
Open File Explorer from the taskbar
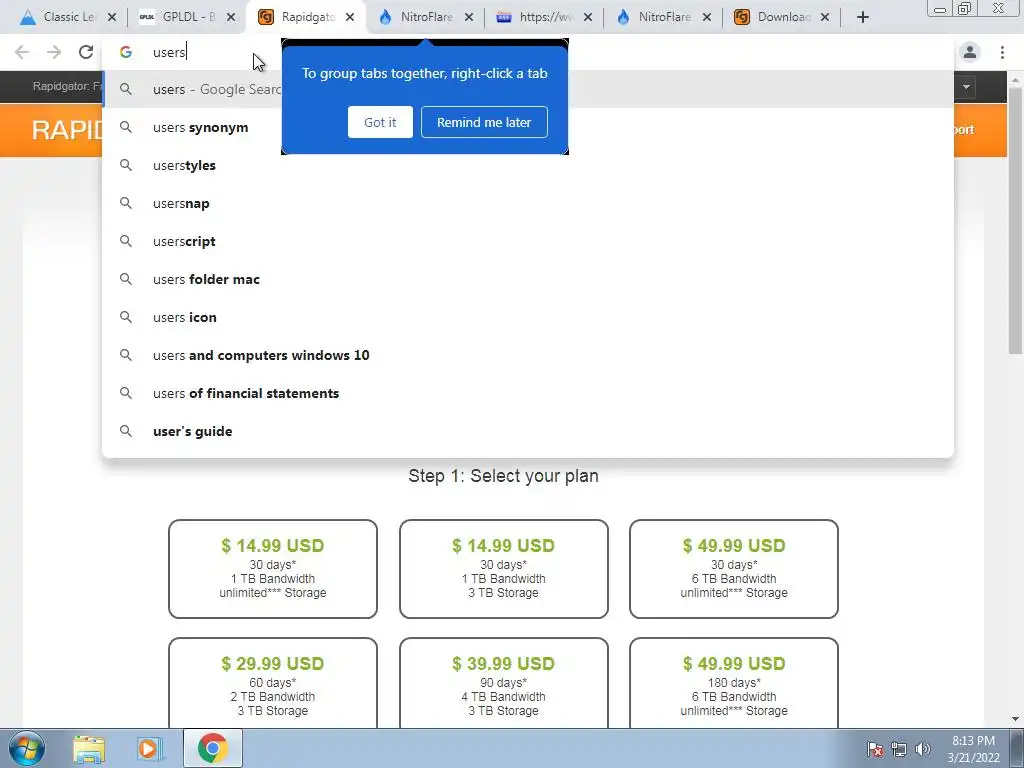click(x=89, y=748)
